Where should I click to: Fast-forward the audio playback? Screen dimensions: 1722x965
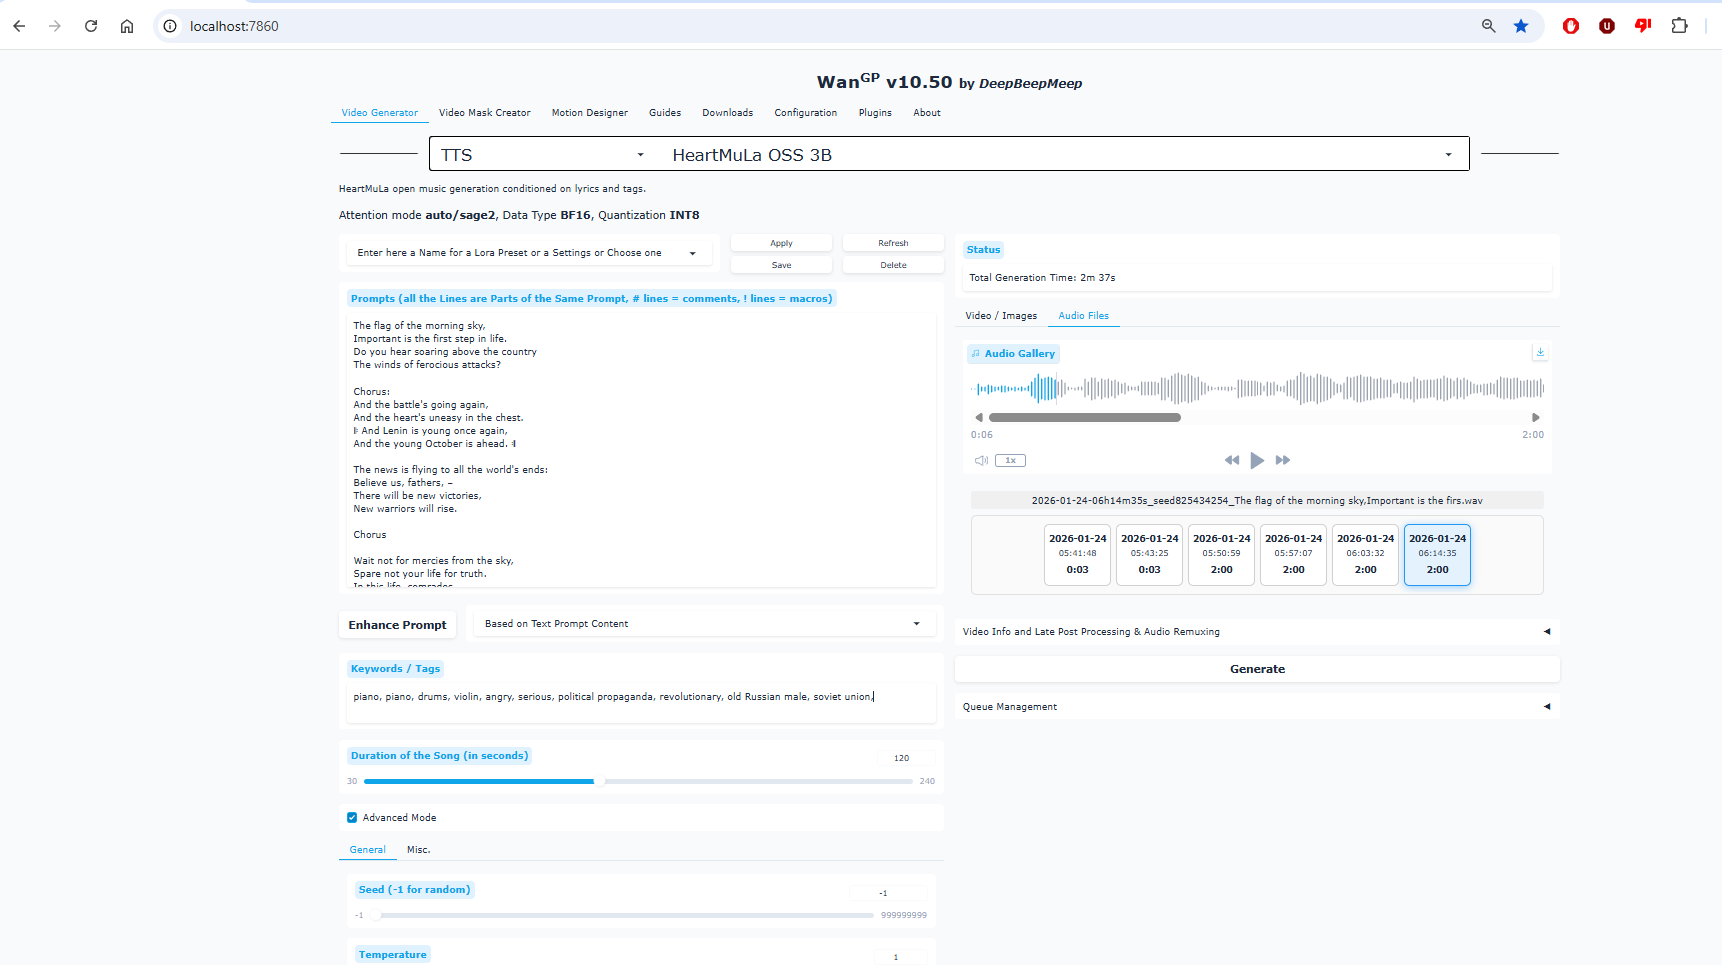1283,460
